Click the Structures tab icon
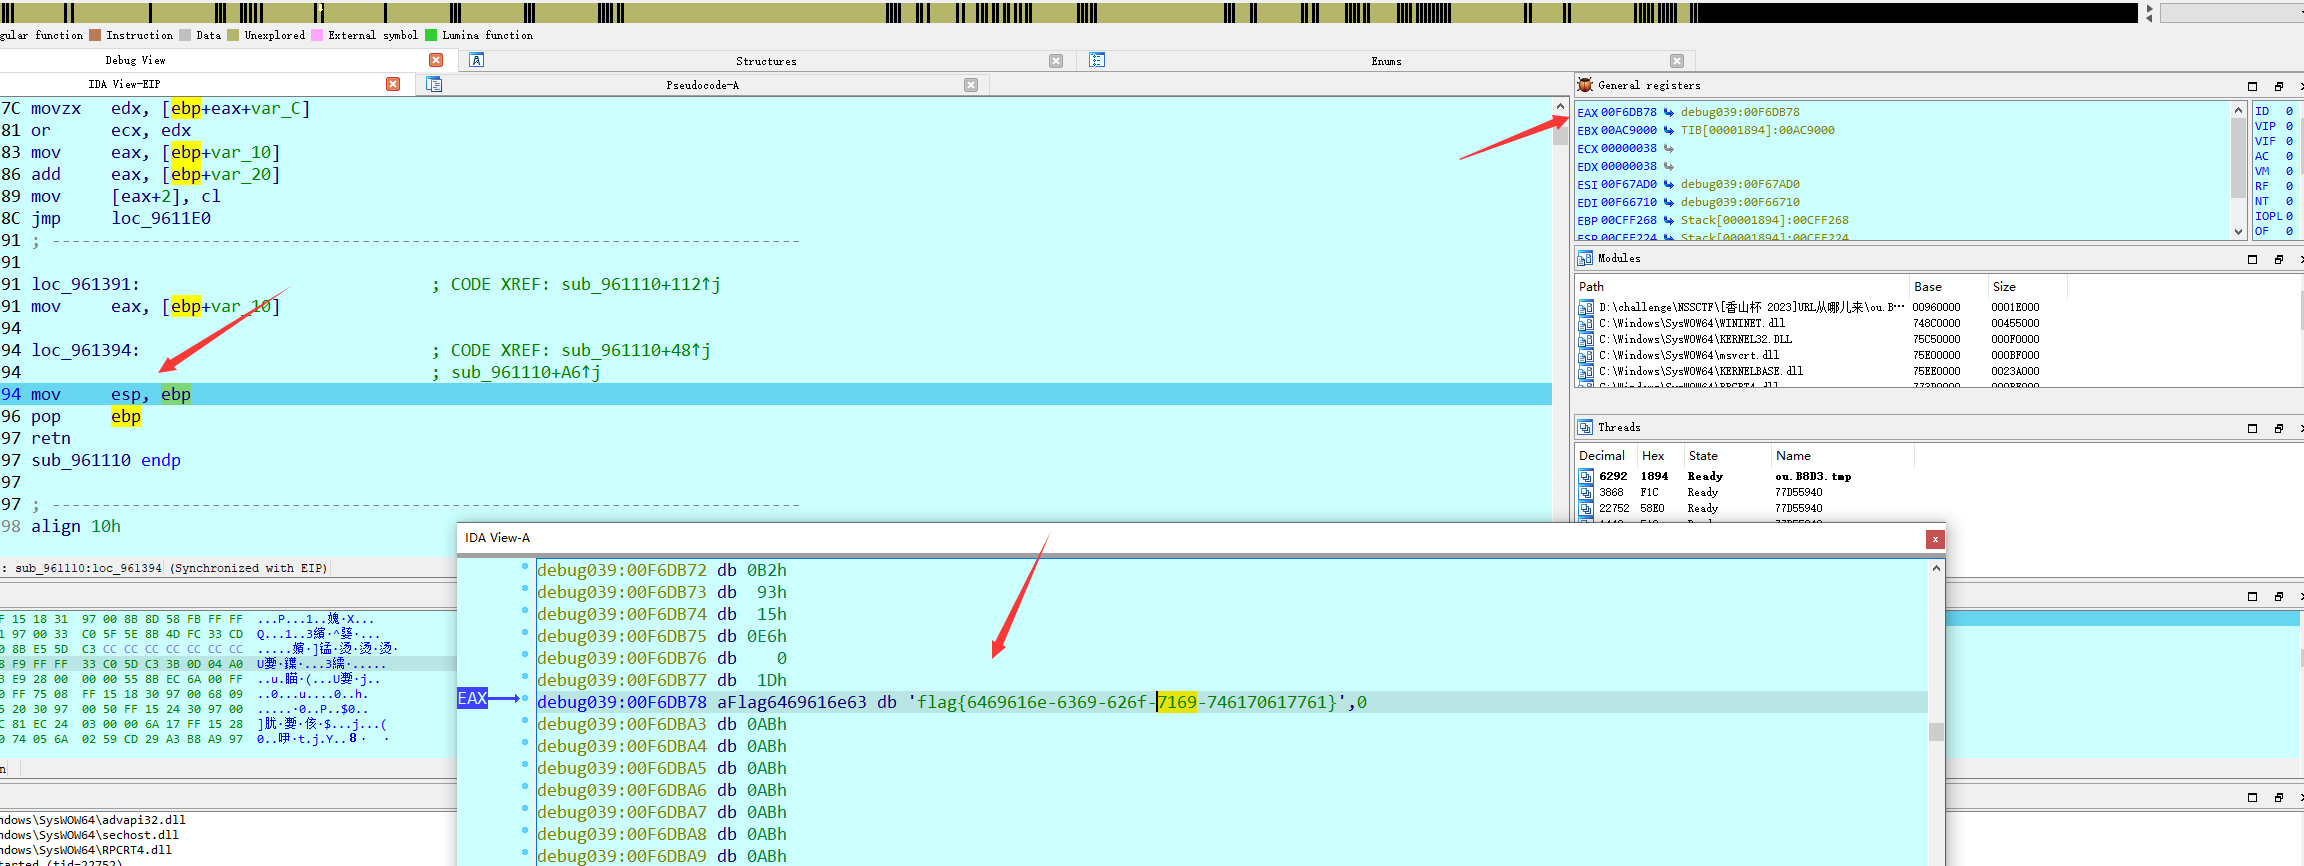 477,60
